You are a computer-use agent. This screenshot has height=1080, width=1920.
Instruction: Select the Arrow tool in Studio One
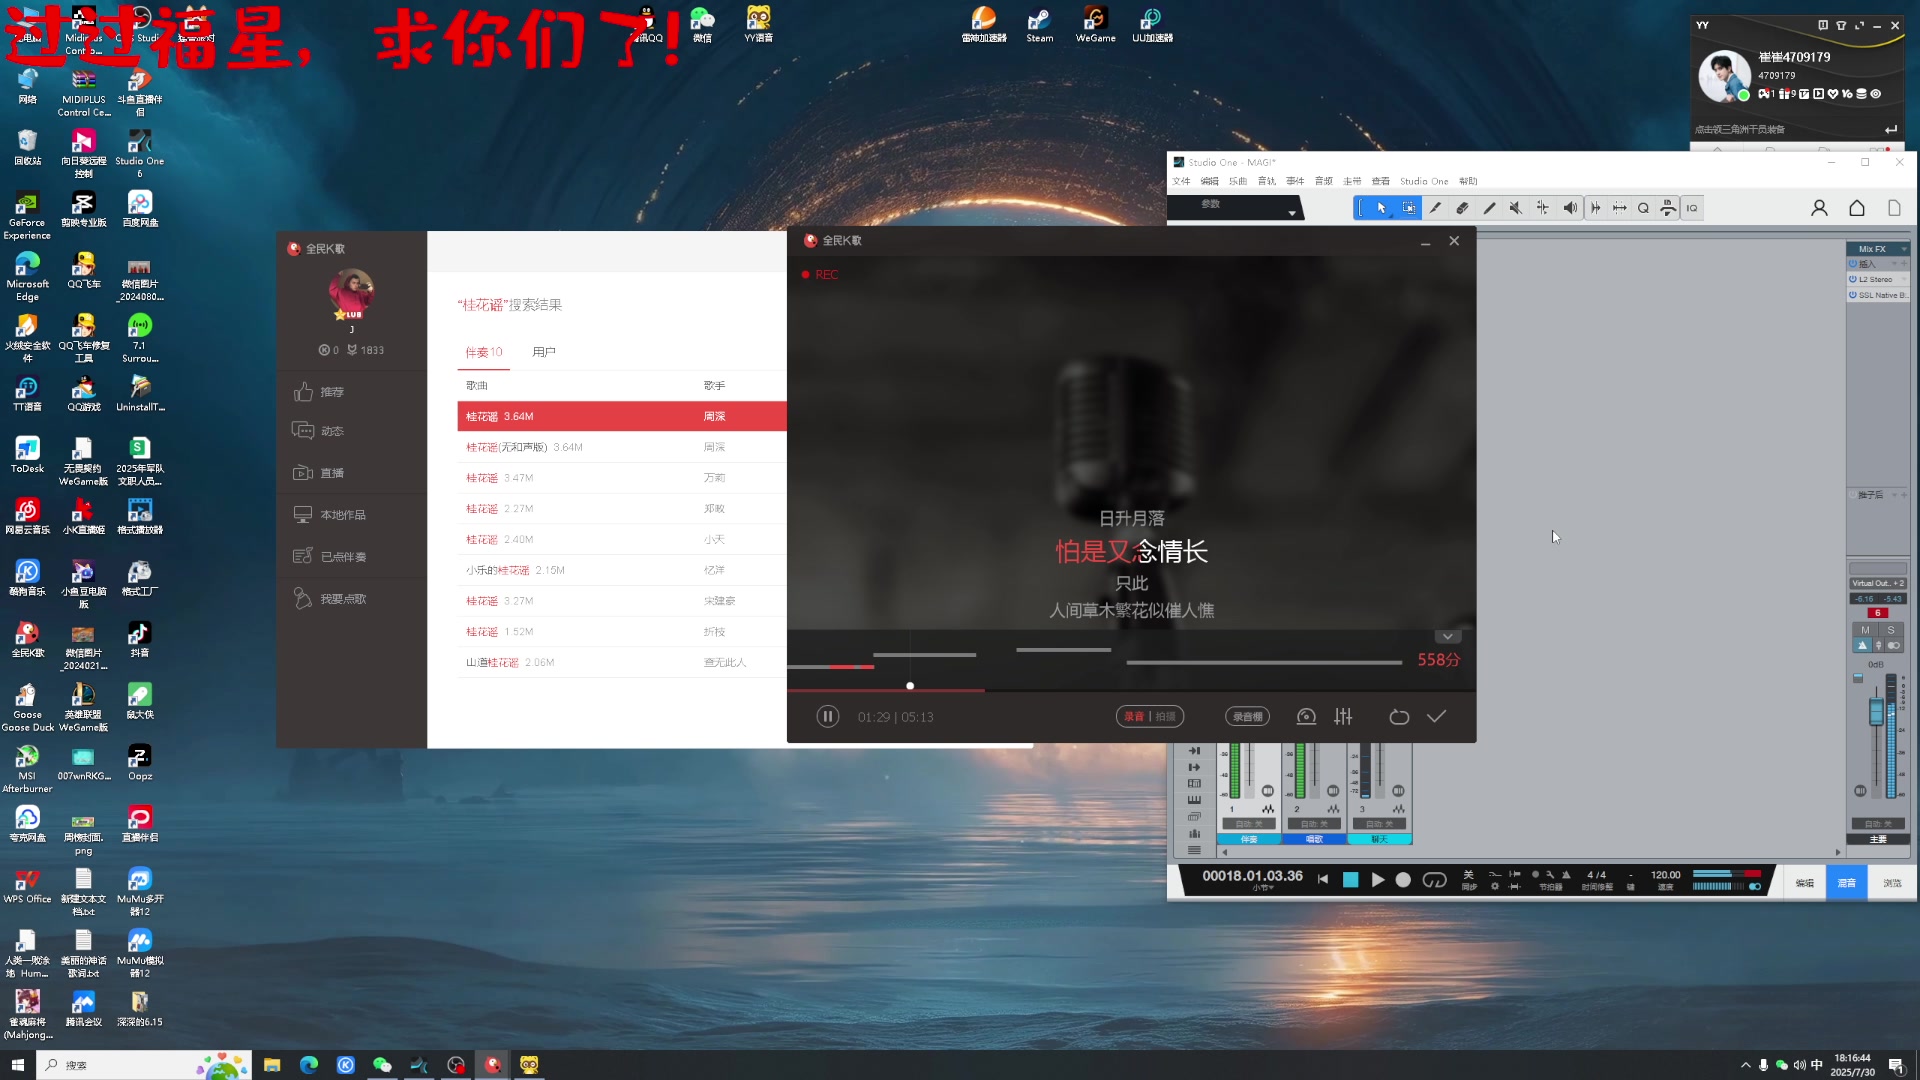(1381, 208)
